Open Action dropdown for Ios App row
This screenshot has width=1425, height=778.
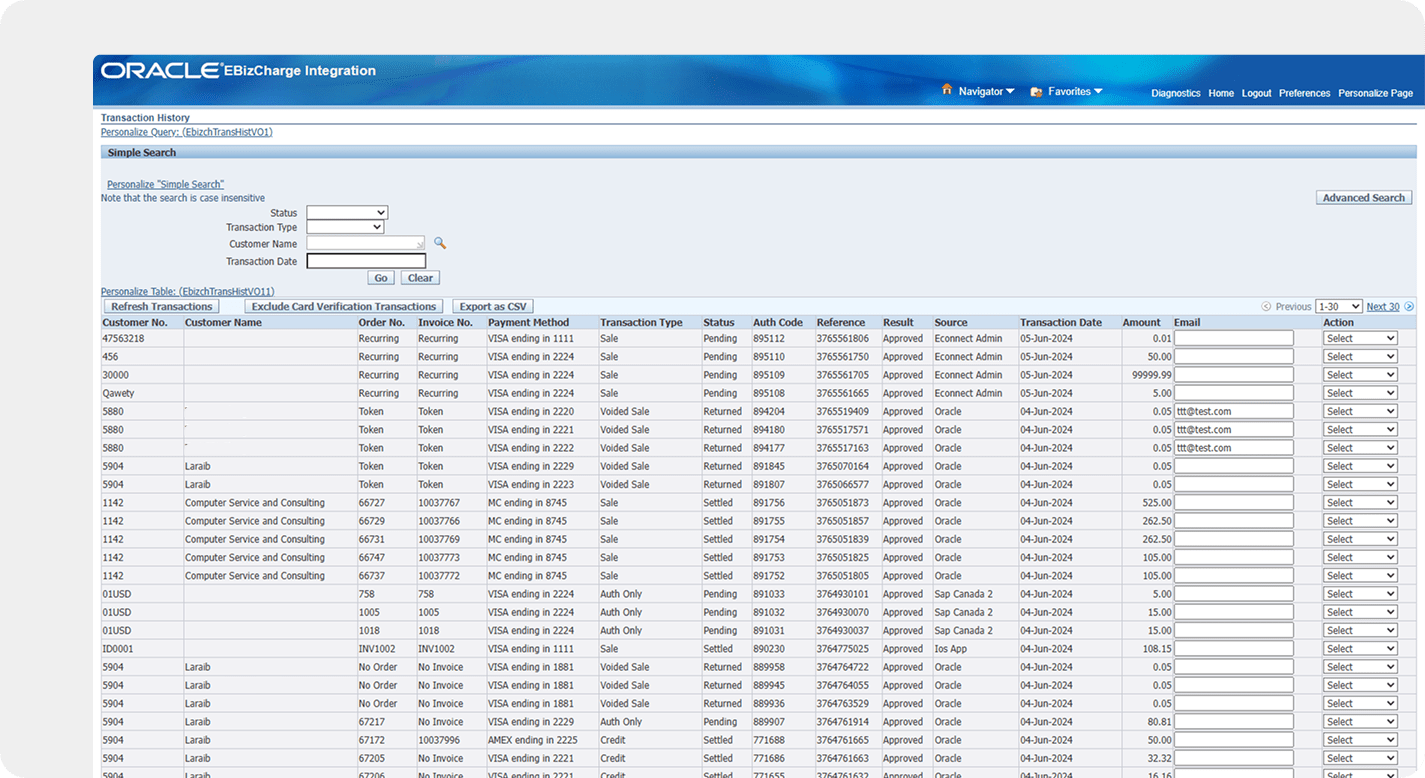[1360, 649]
